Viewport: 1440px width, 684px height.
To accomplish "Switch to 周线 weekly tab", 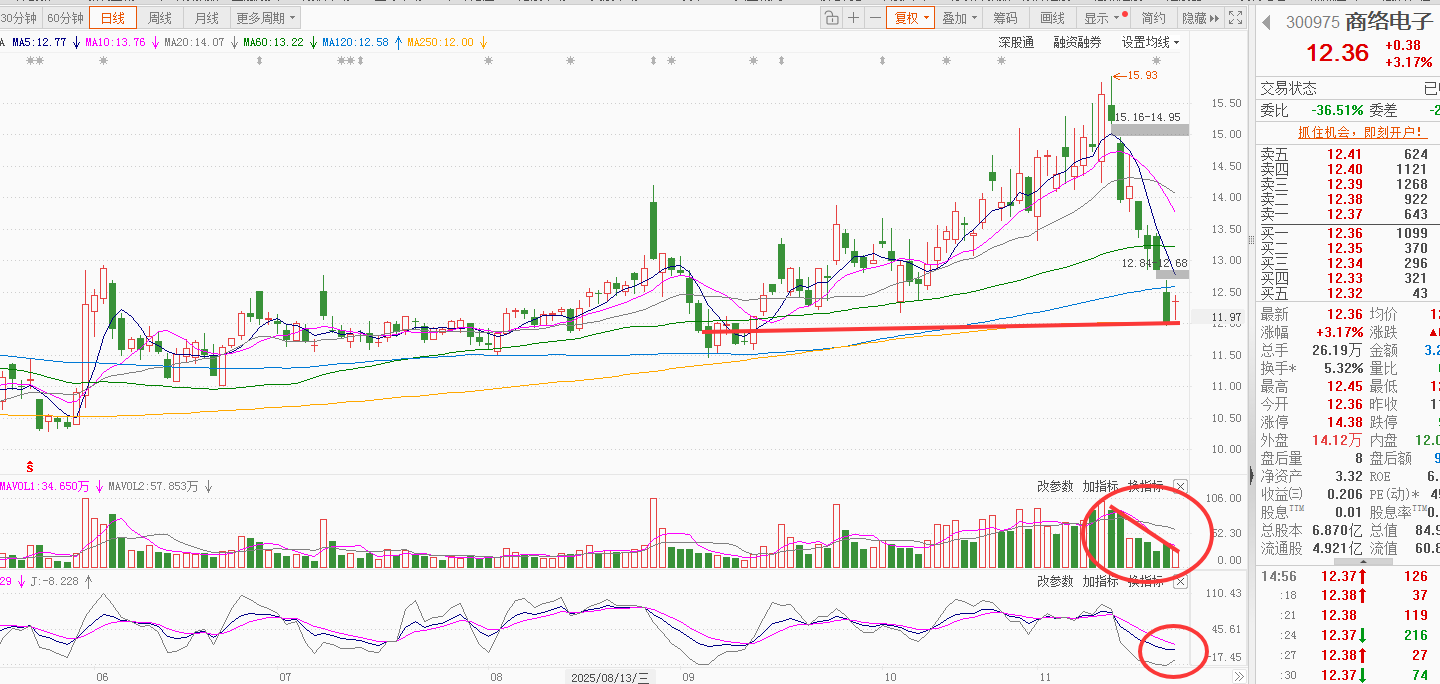I will coord(160,18).
